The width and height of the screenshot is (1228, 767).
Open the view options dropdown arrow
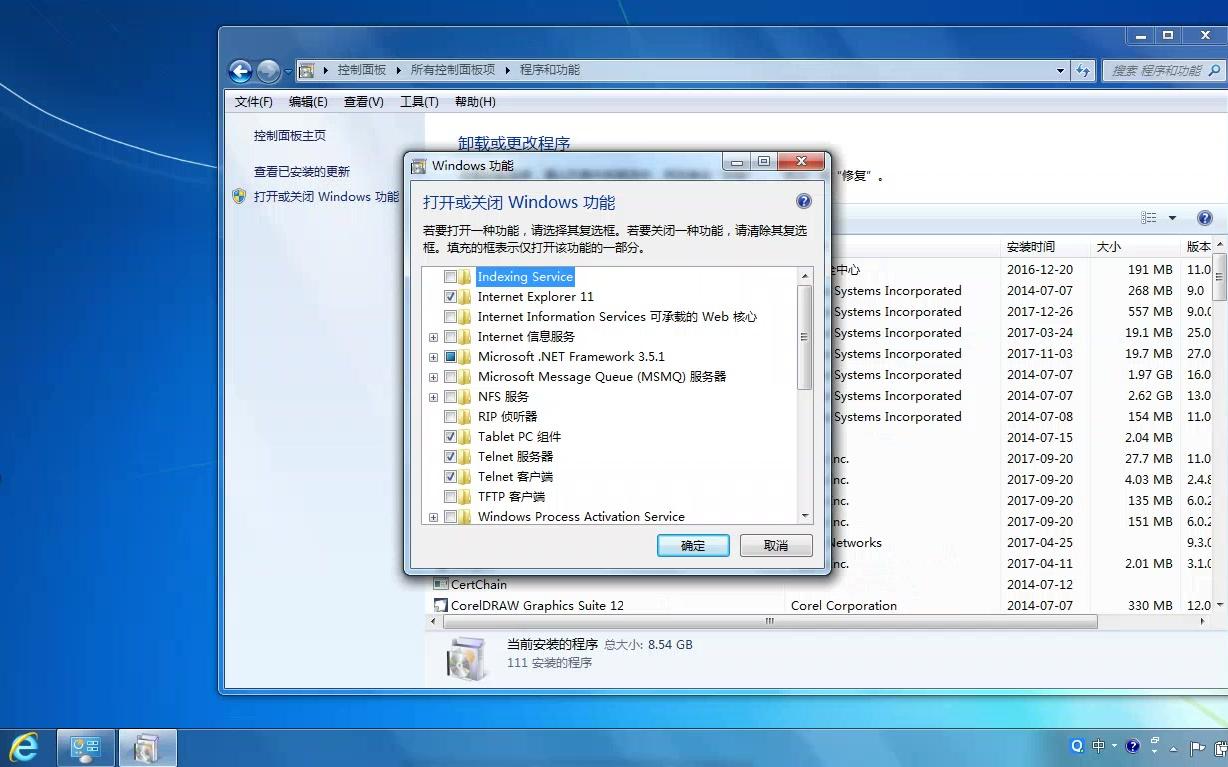pos(1172,217)
